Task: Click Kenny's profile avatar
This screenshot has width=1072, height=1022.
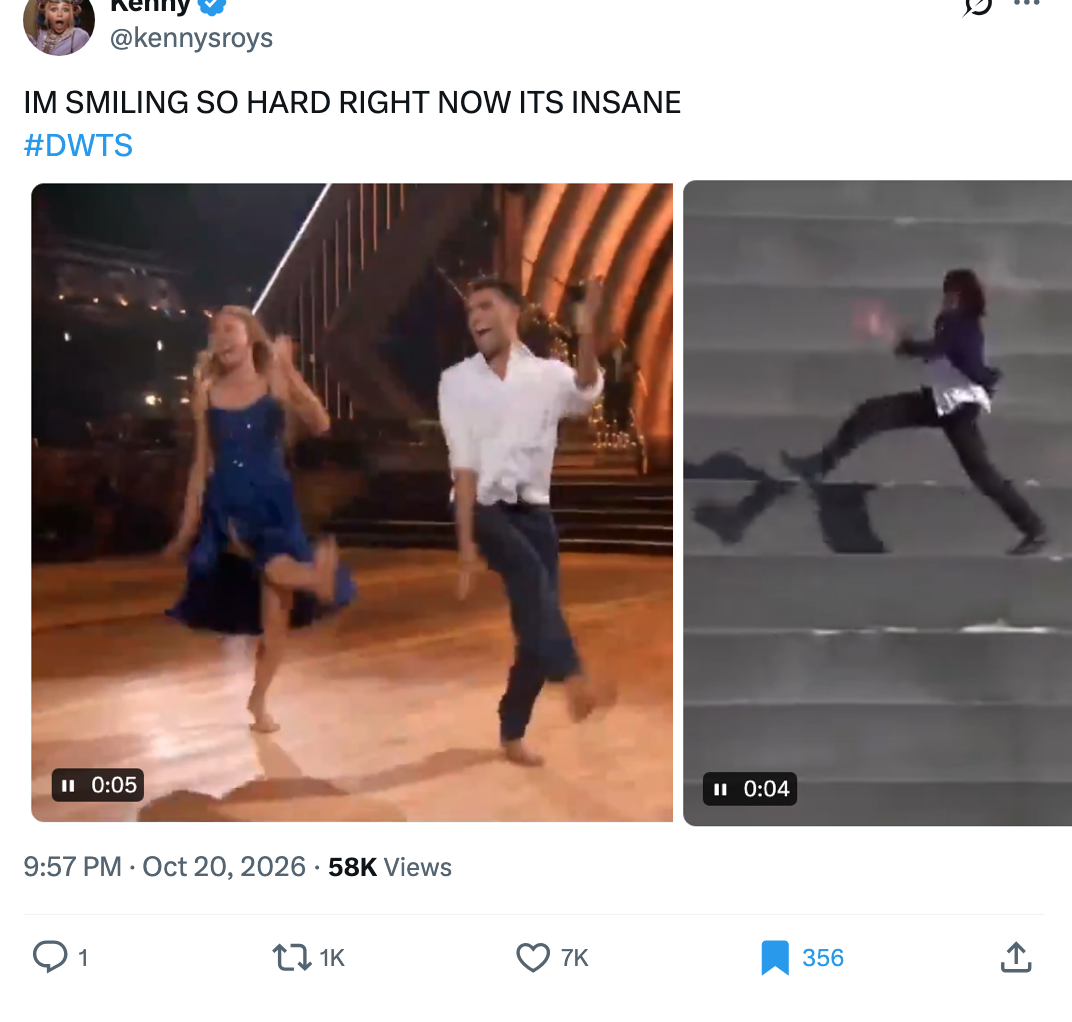Action: pyautogui.click(x=59, y=24)
